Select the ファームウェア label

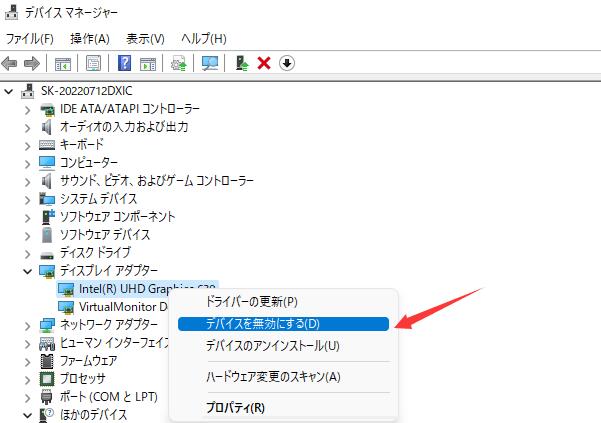[x=89, y=361]
